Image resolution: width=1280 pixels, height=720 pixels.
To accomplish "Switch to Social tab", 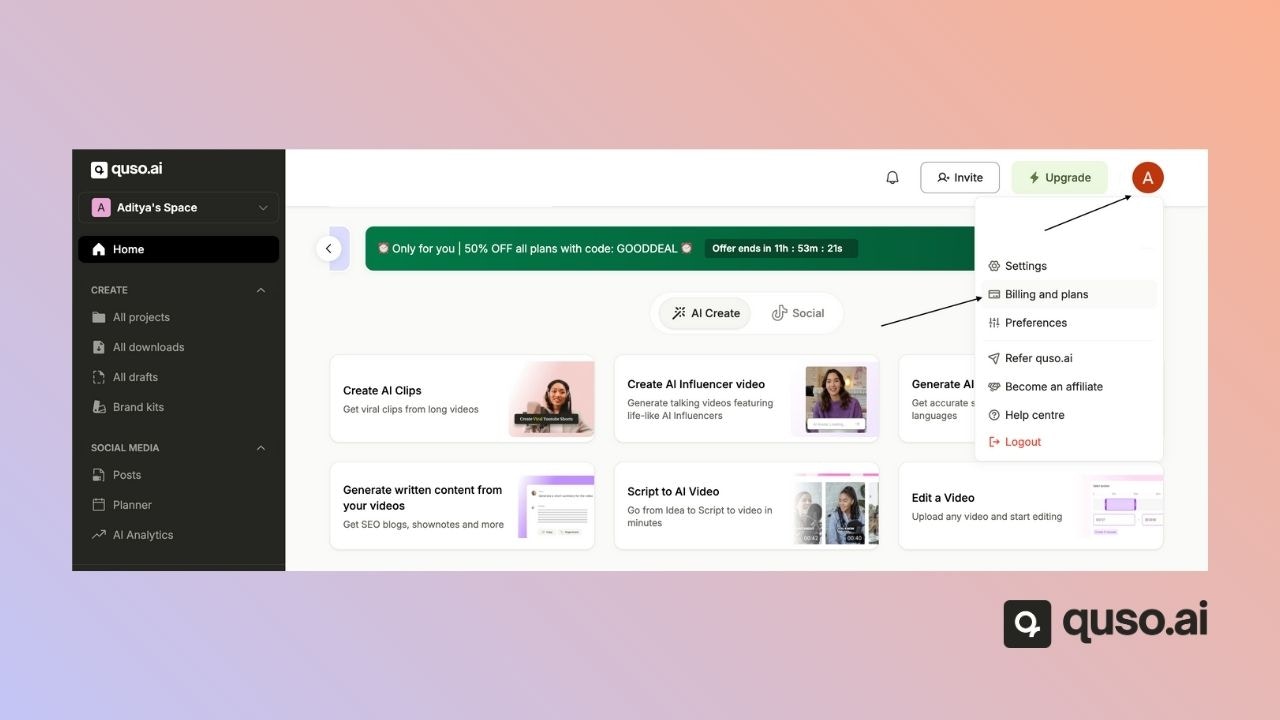I will 798,313.
